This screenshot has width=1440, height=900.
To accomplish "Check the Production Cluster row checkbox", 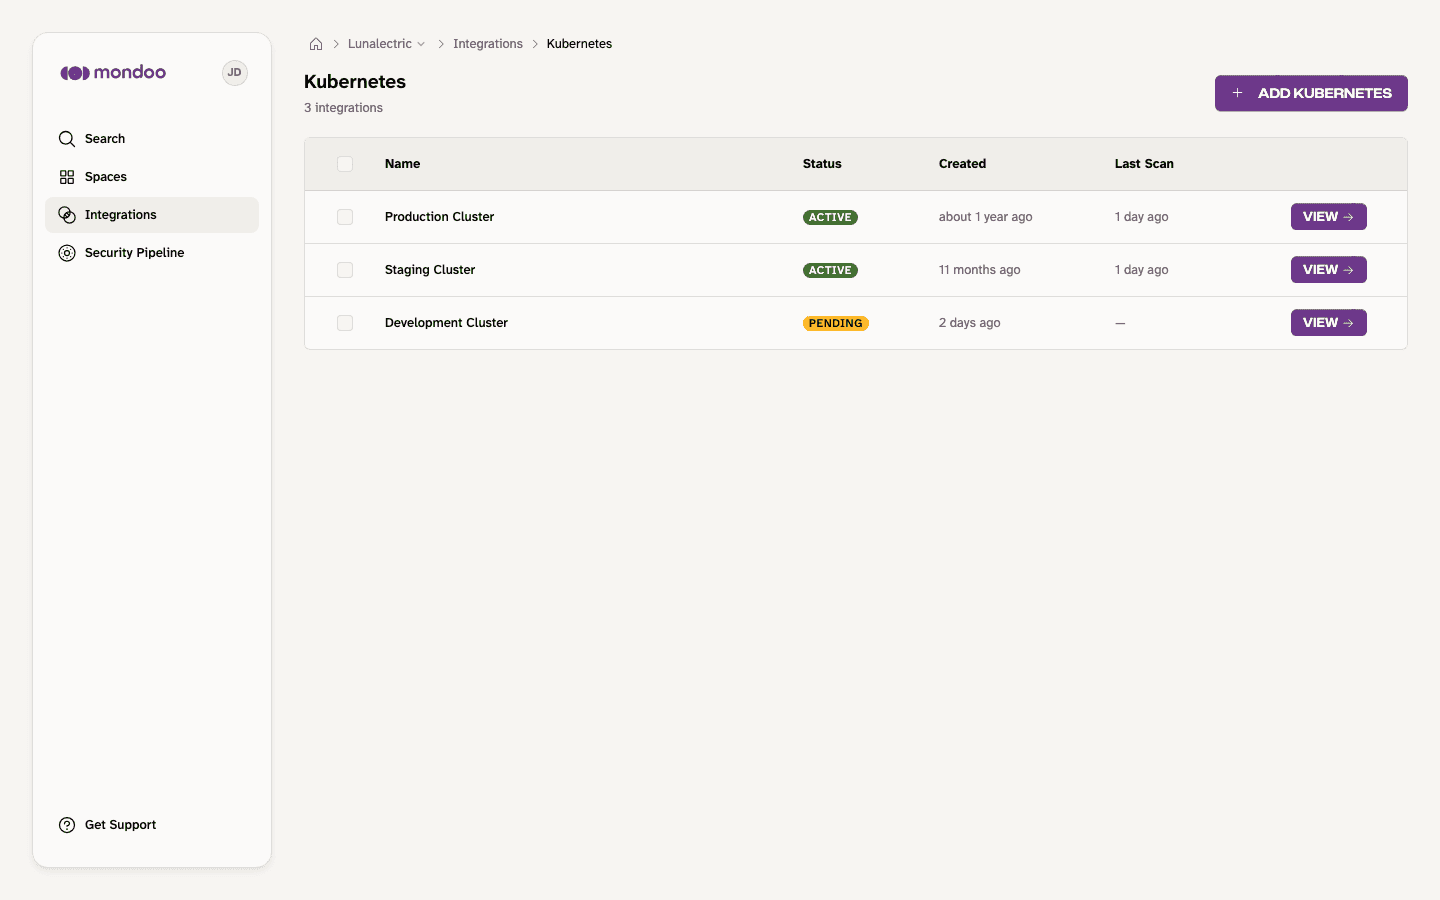I will click(x=345, y=217).
